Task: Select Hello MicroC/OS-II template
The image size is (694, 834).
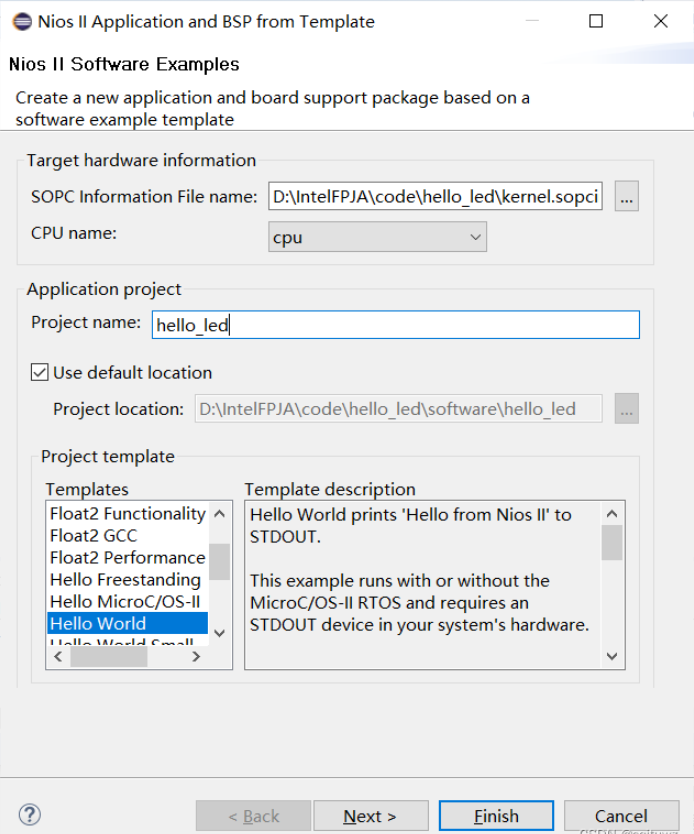Action: pyautogui.click(x=125, y=602)
